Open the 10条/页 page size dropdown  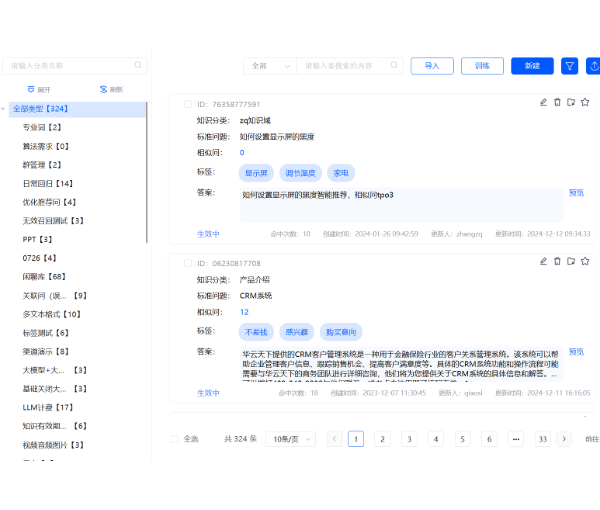pyautogui.click(x=293, y=439)
